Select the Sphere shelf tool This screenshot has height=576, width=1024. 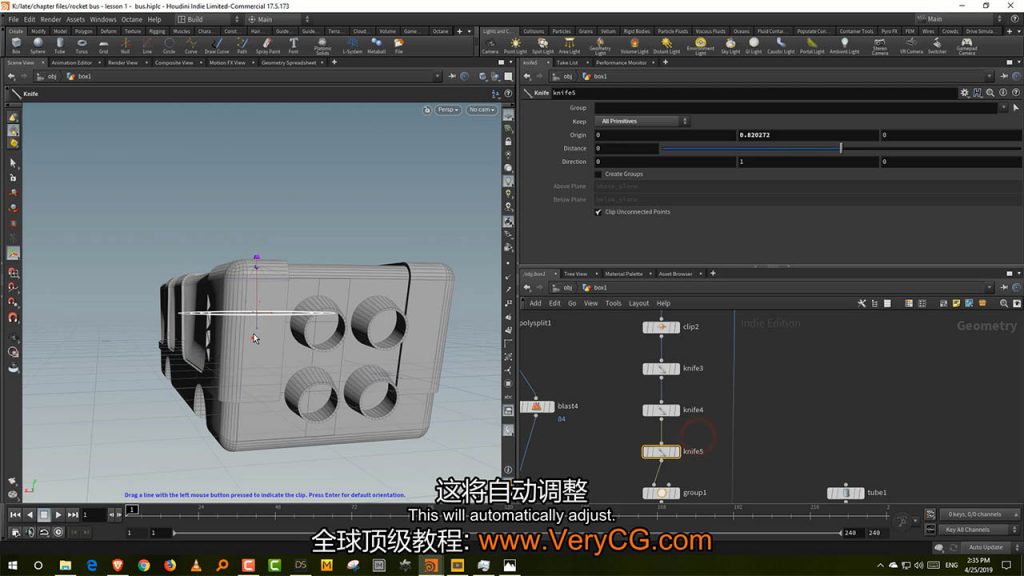click(38, 45)
